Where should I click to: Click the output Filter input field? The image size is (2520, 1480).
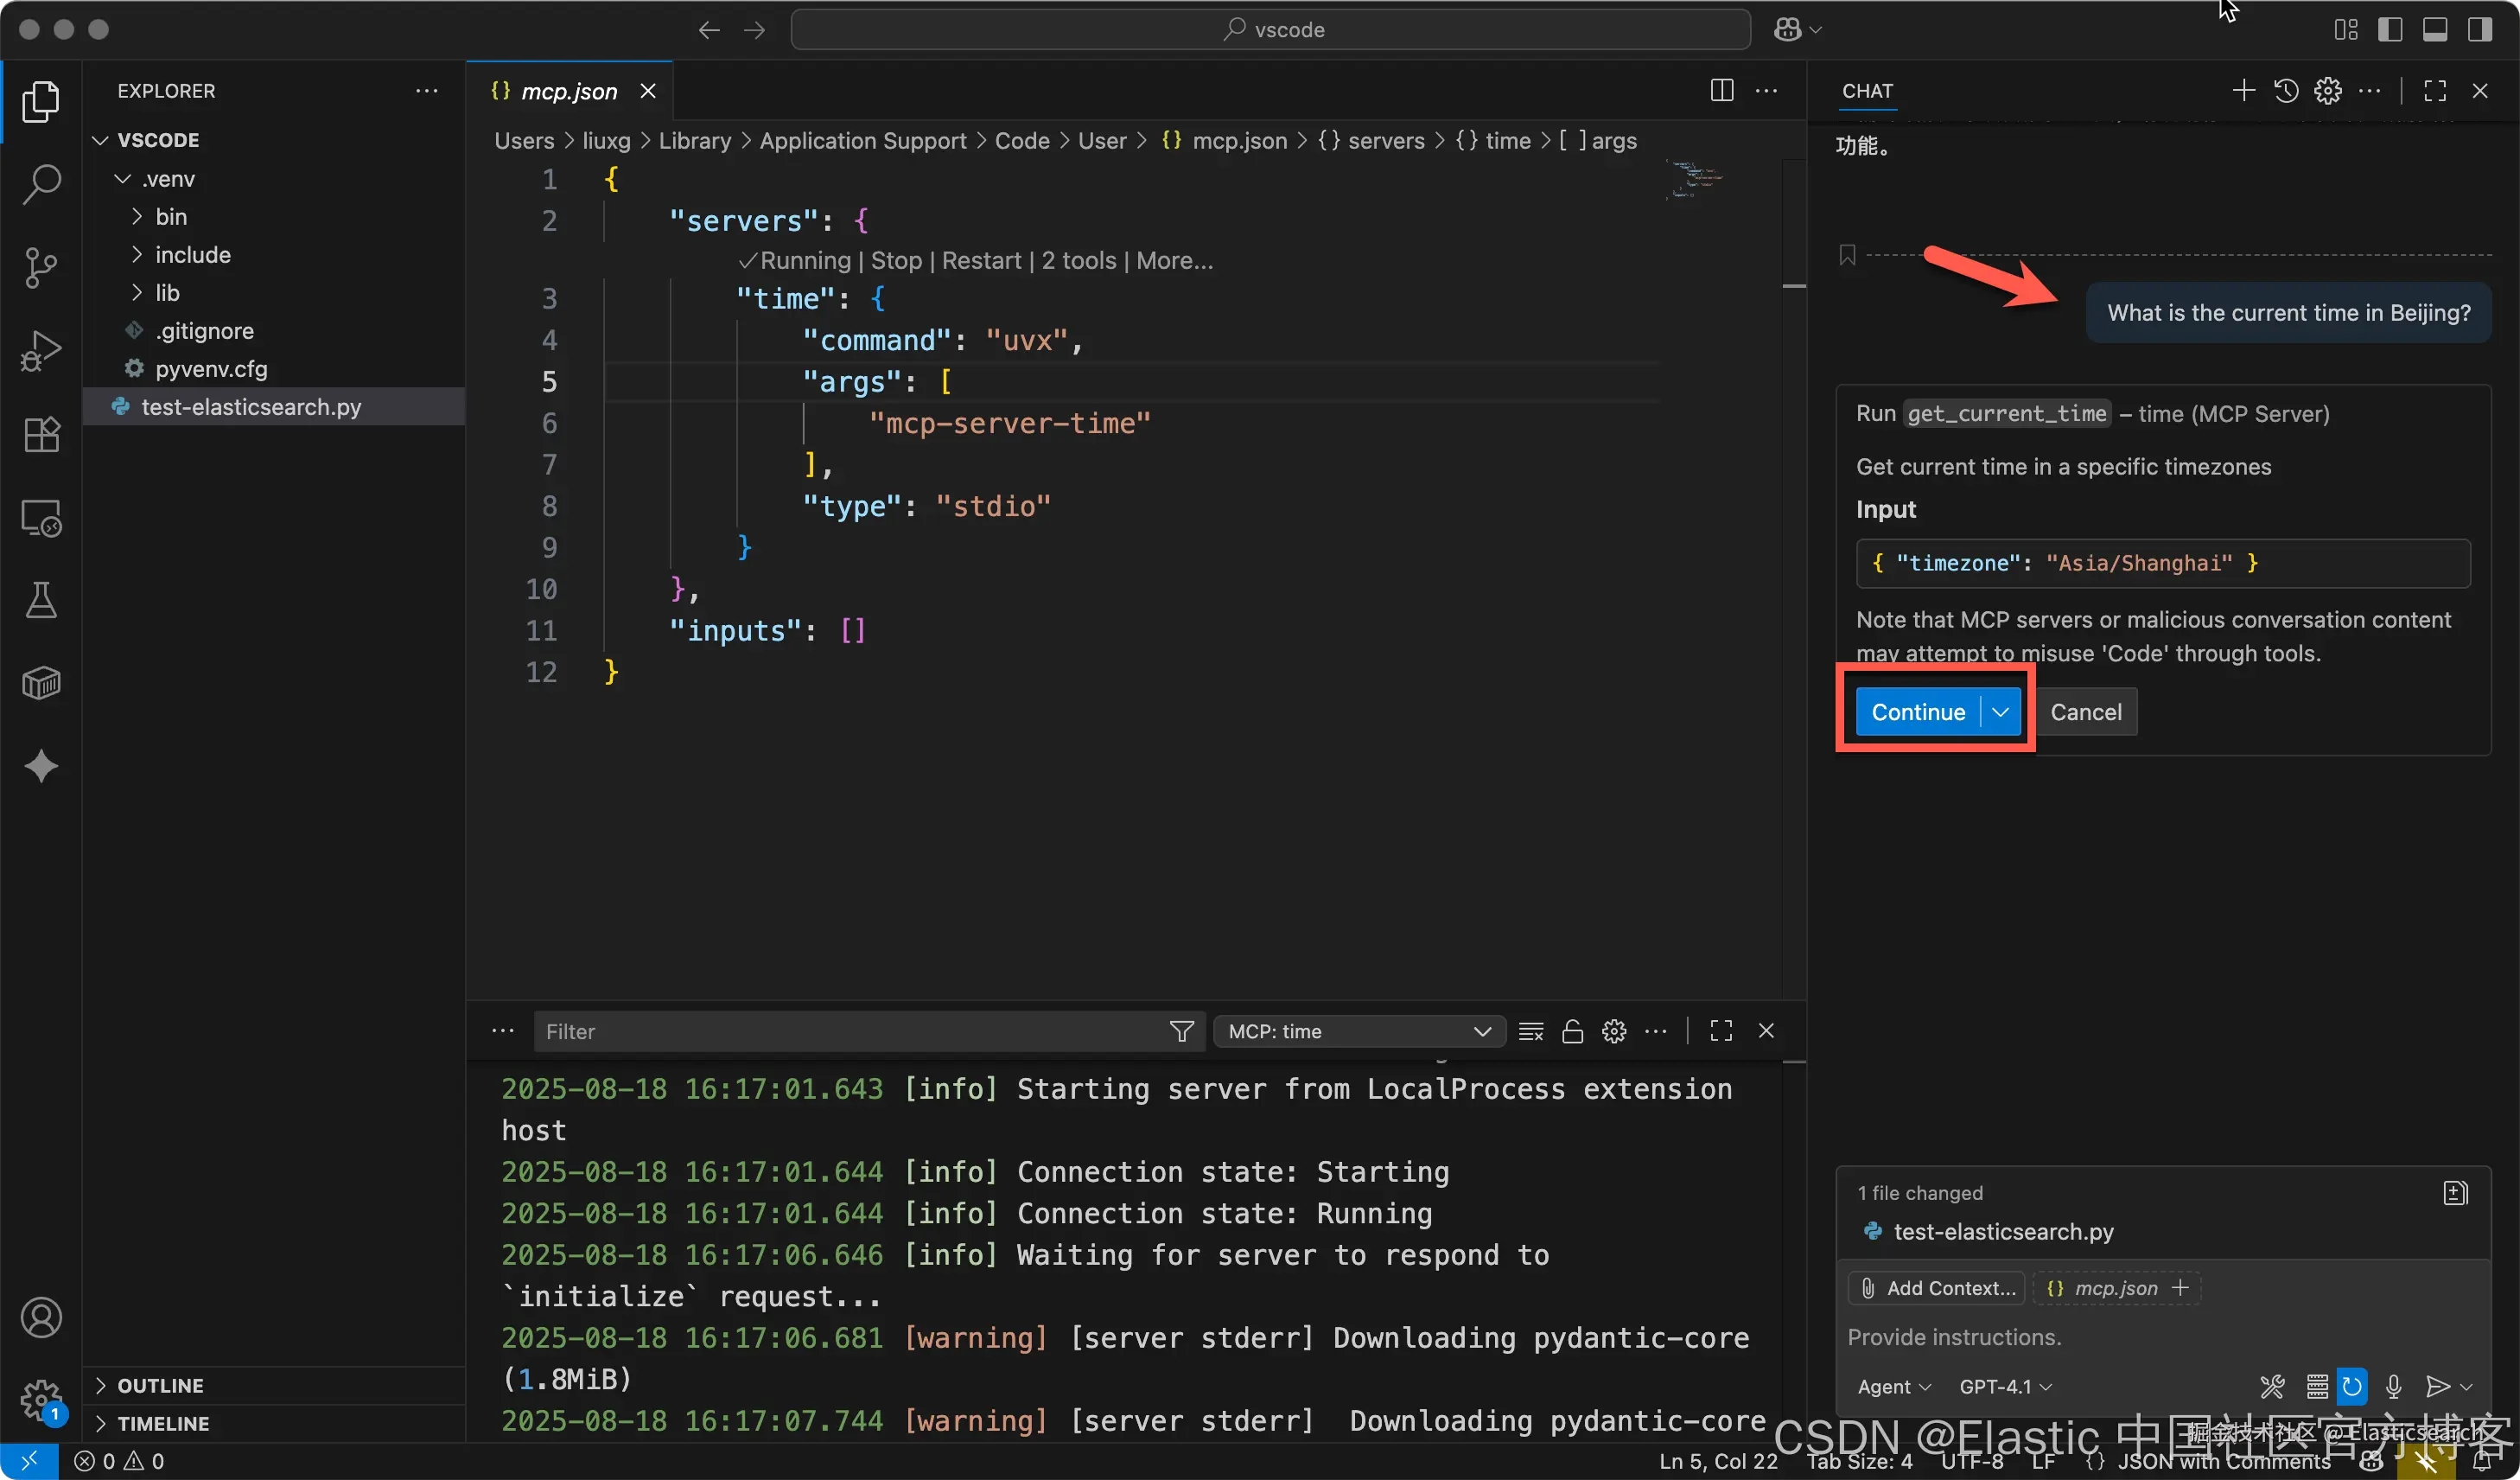(x=868, y=1031)
